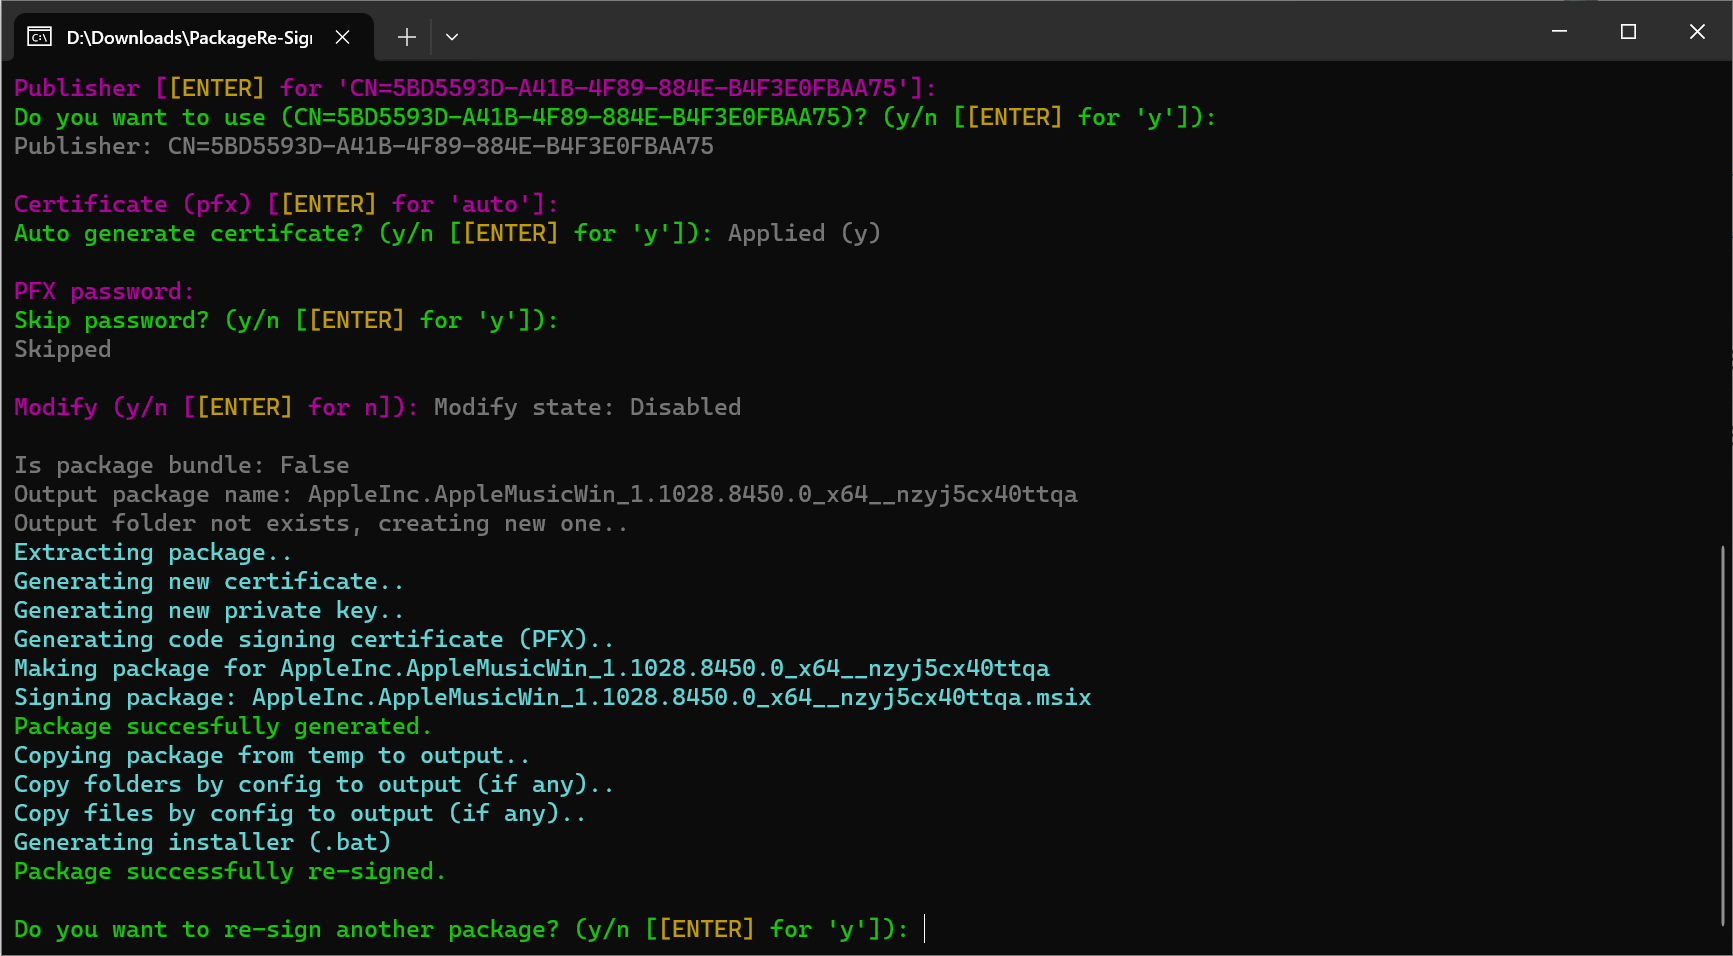Click the 'Applied (y)' text
Image resolution: width=1733 pixels, height=956 pixels.
[x=804, y=233]
